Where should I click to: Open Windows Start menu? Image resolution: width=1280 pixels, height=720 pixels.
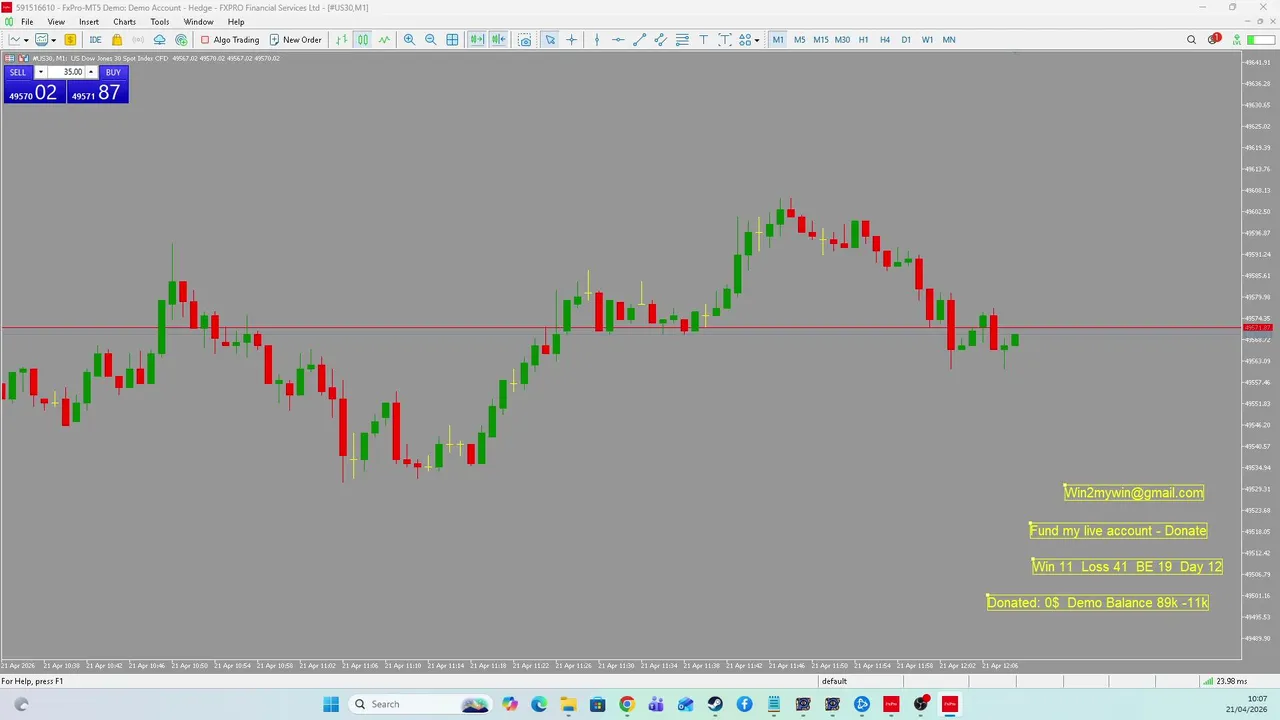(331, 704)
